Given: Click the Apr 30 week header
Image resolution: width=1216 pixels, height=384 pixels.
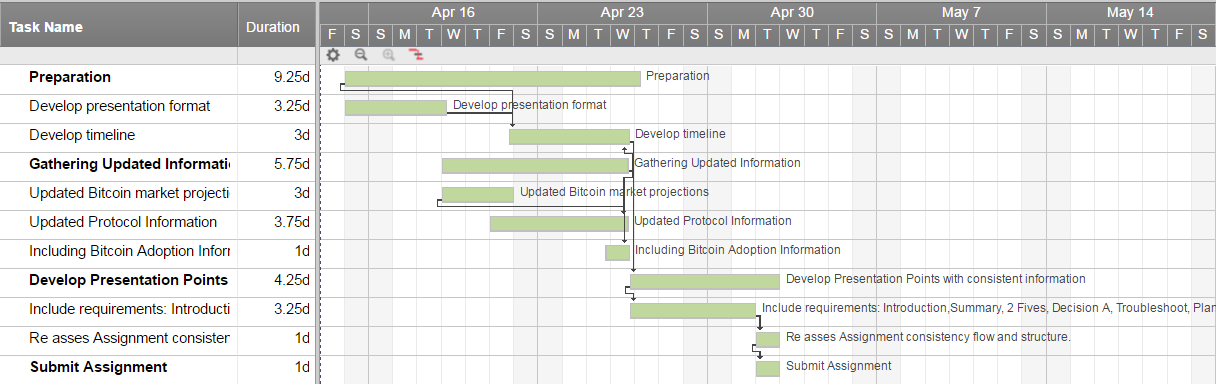Looking at the screenshot, I should click(x=792, y=13).
